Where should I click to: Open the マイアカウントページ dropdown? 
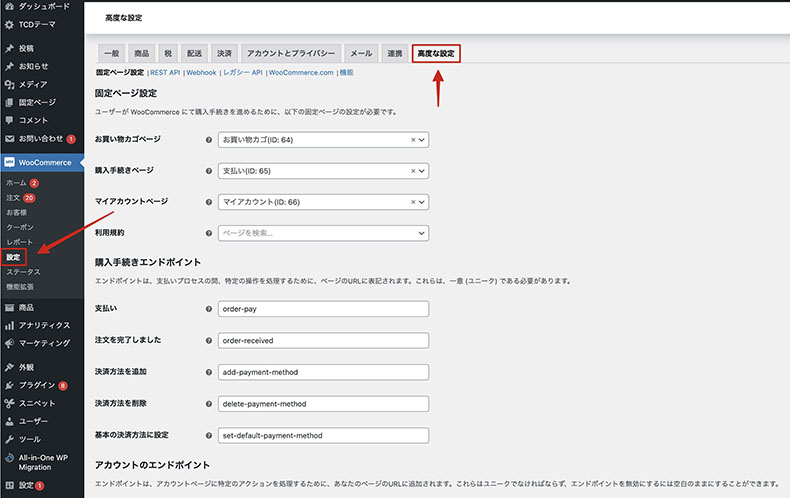point(323,202)
